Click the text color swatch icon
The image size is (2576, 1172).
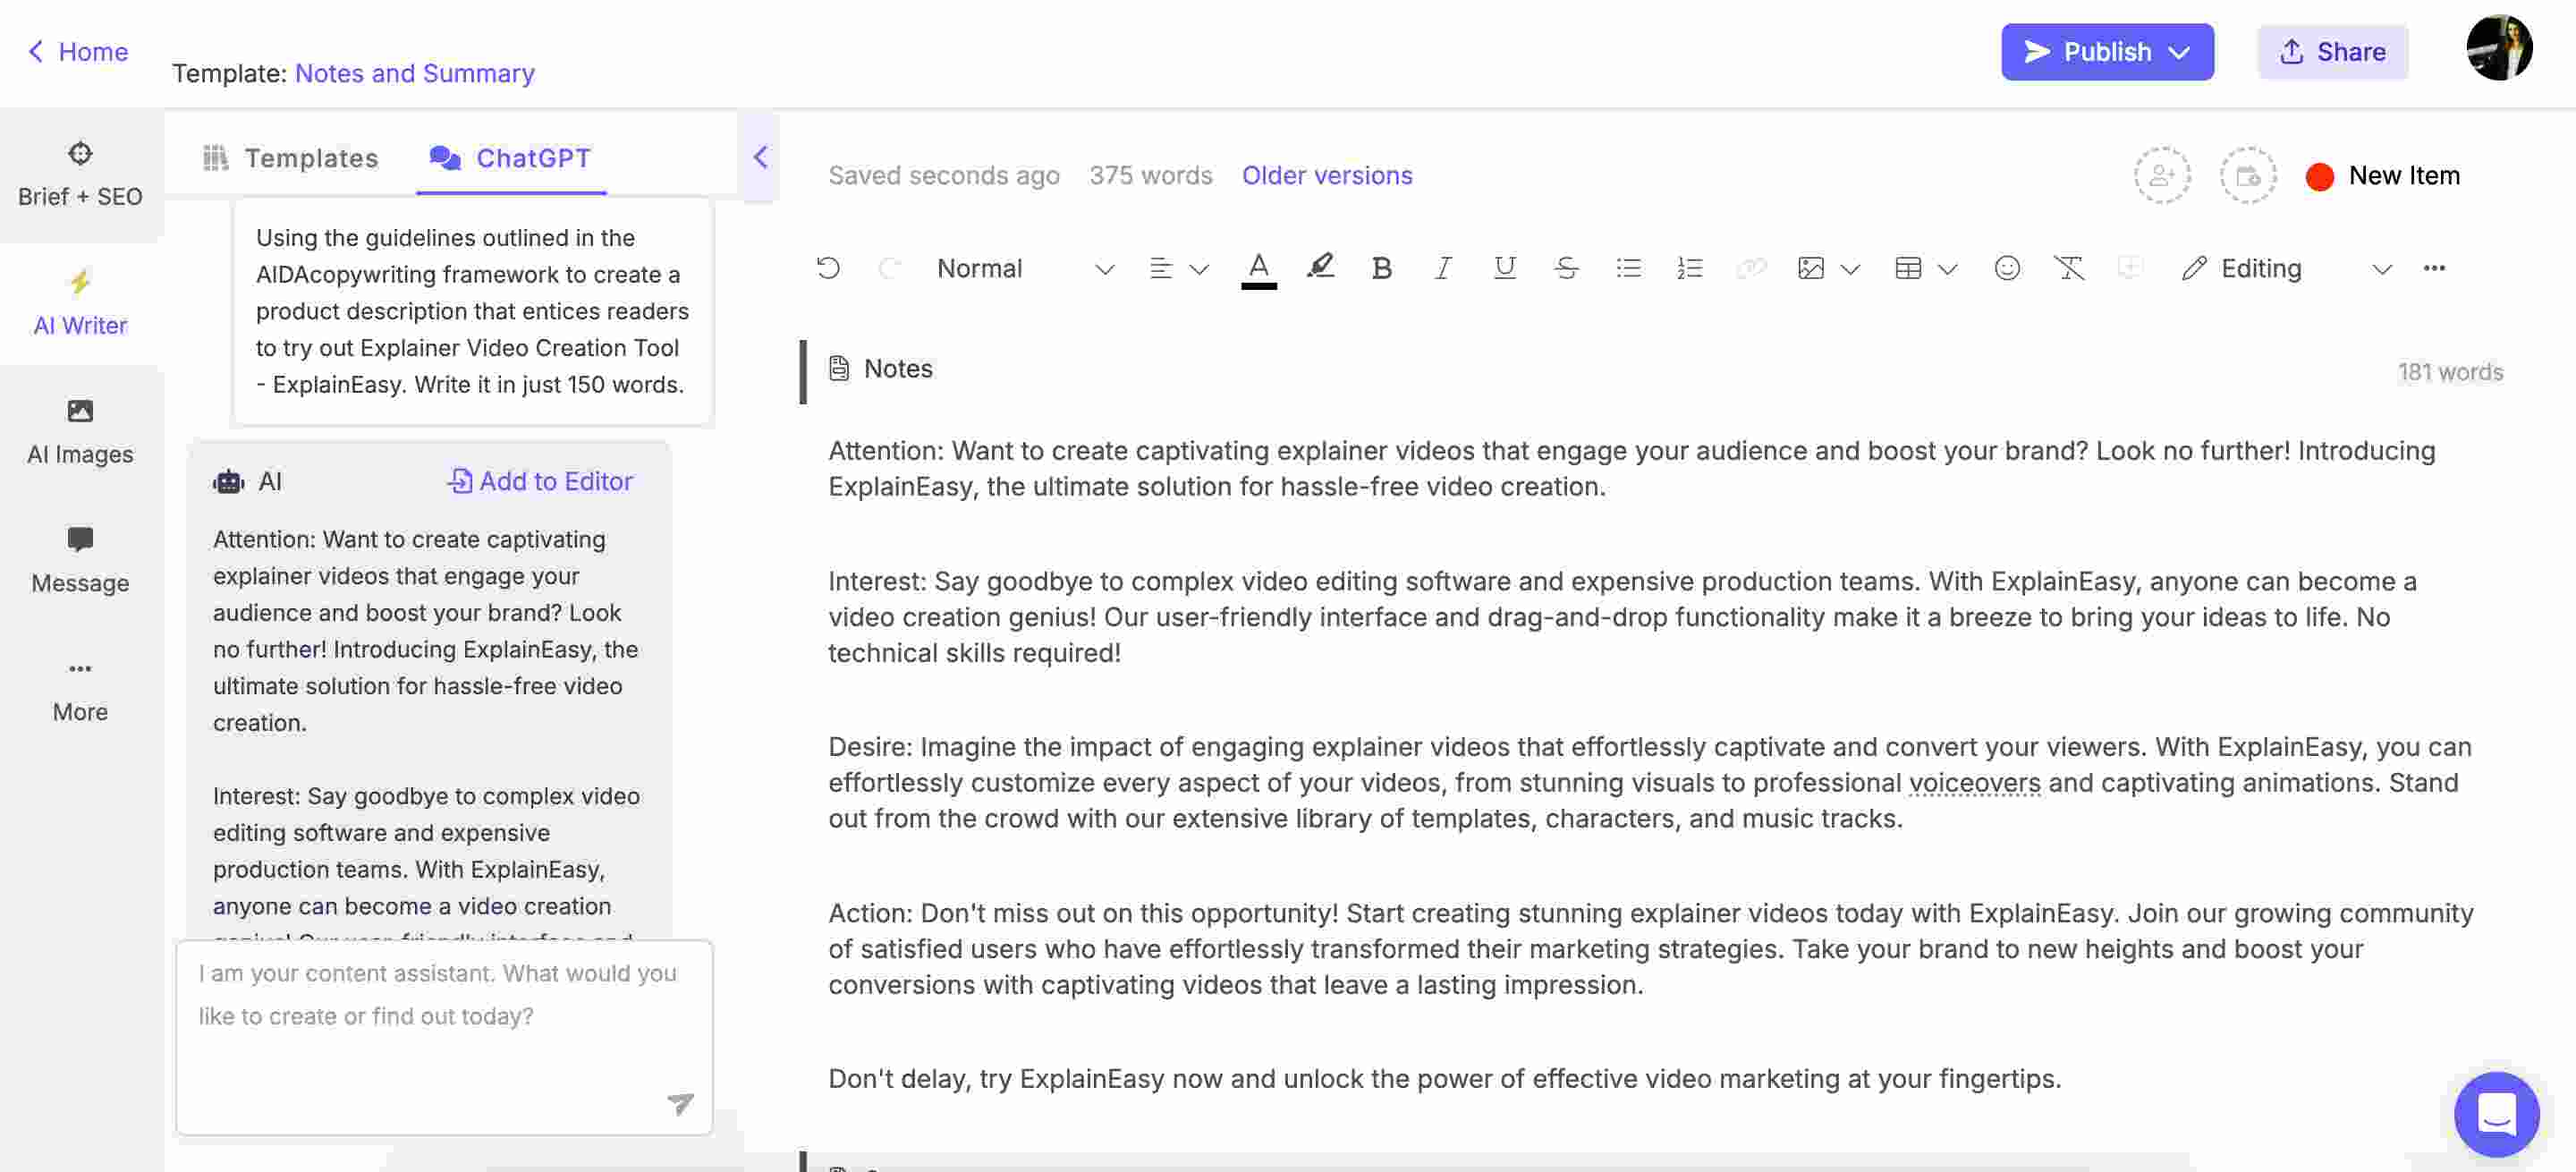click(1257, 267)
